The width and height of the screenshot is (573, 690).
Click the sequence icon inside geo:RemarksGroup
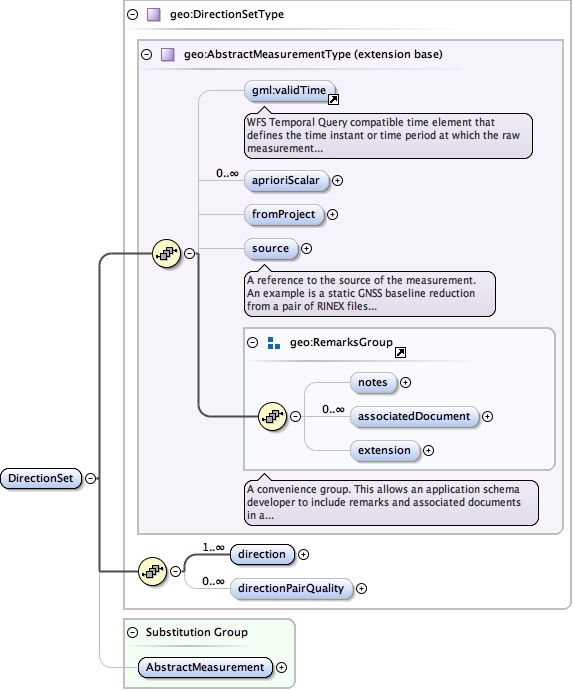click(272, 416)
